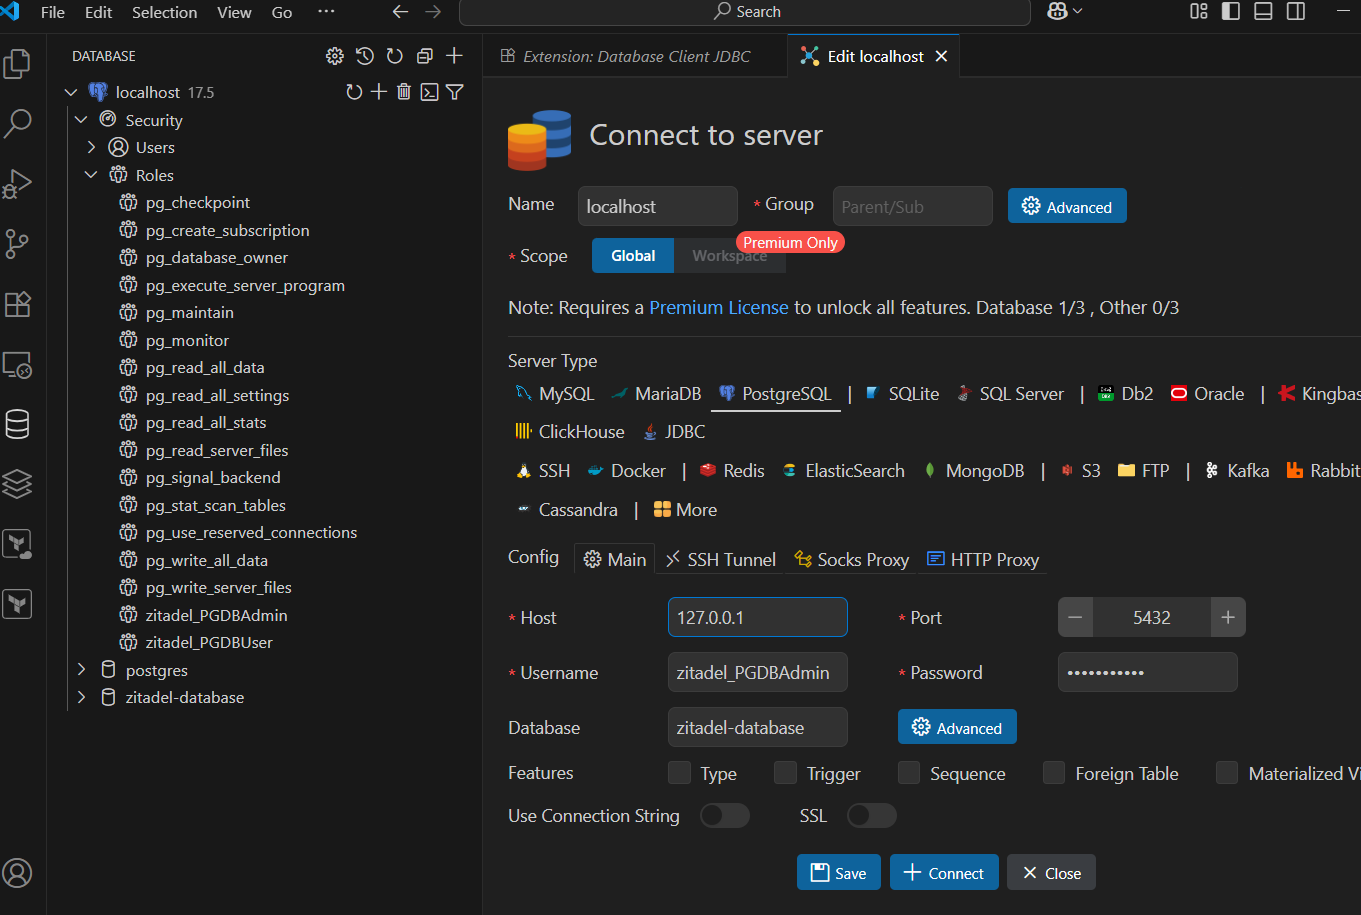Open the Search view in activity bar
This screenshot has height=915, width=1361.
18,124
